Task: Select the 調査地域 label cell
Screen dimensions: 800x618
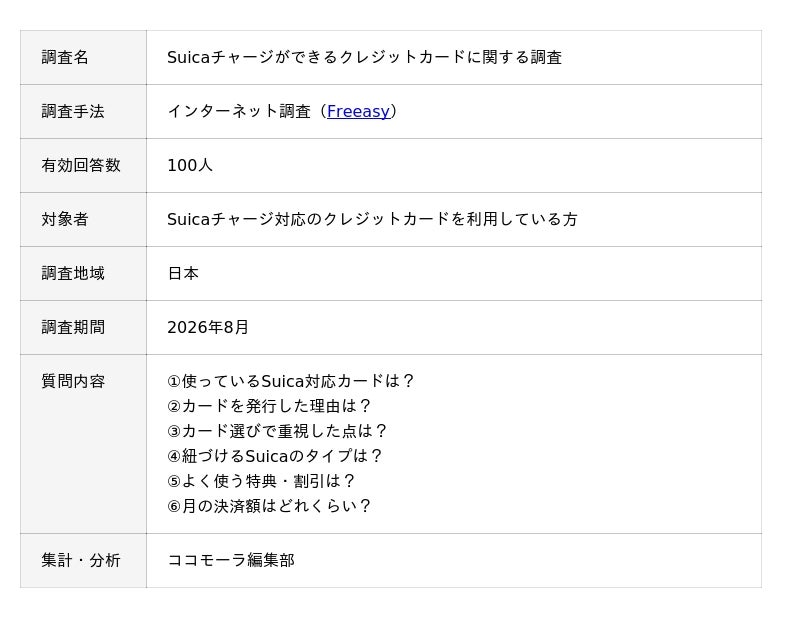Action: pos(83,274)
